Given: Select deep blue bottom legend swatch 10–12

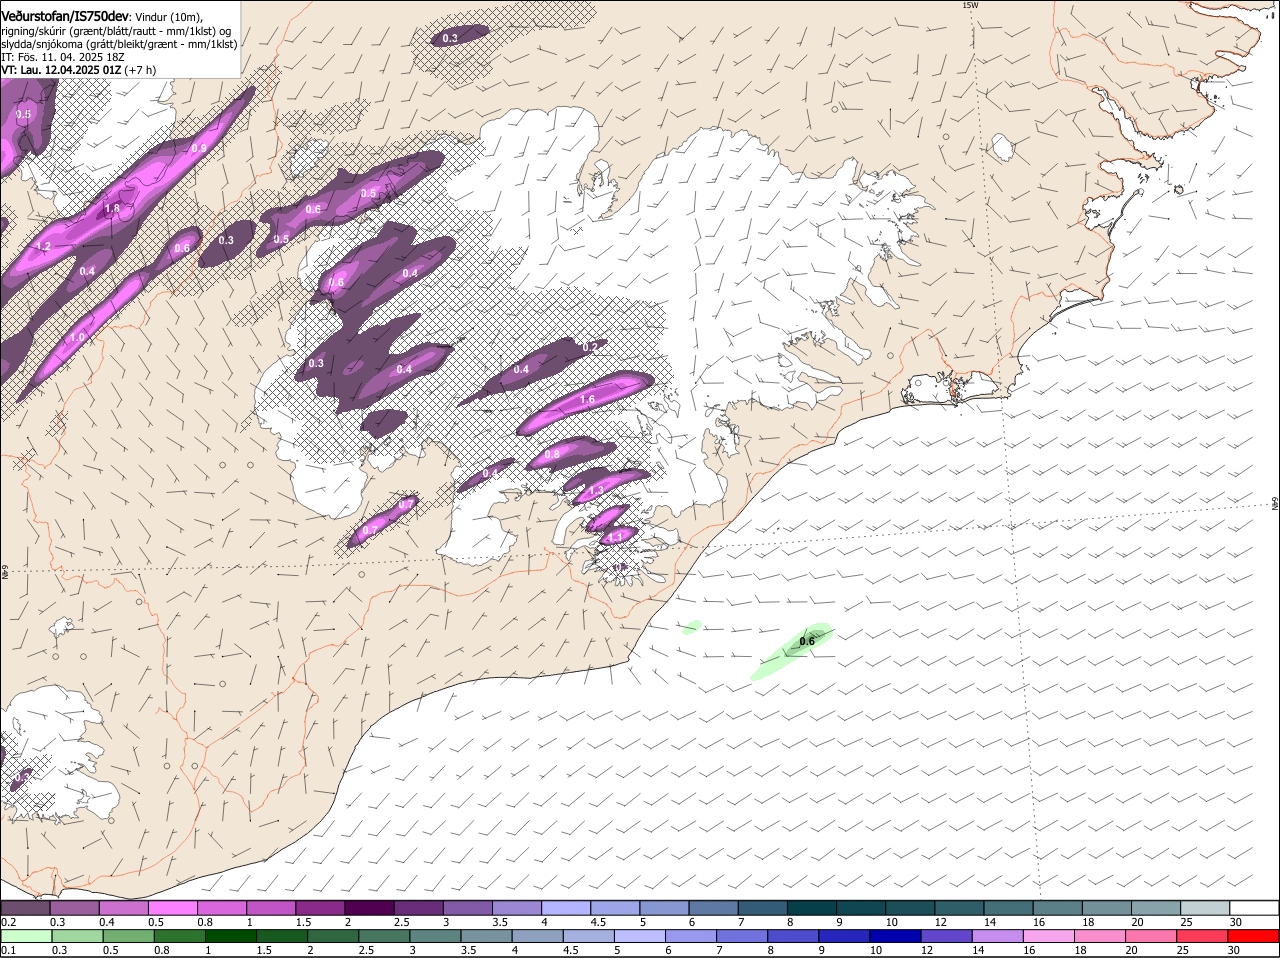Looking at the screenshot, I should pos(895,937).
